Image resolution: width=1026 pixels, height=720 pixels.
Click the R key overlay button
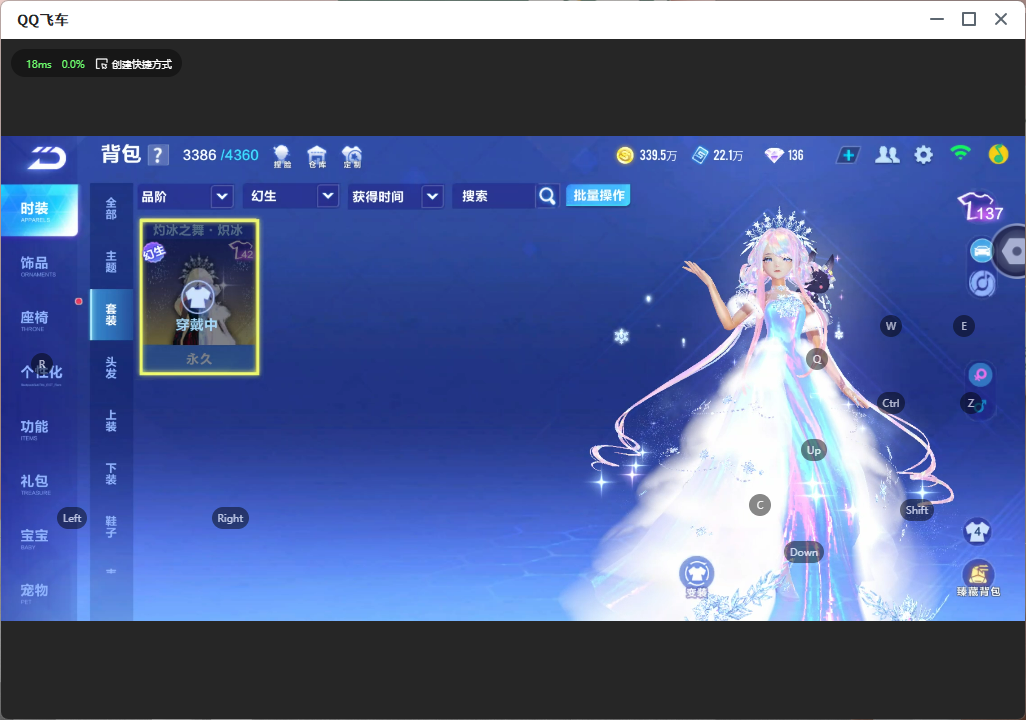pos(42,364)
